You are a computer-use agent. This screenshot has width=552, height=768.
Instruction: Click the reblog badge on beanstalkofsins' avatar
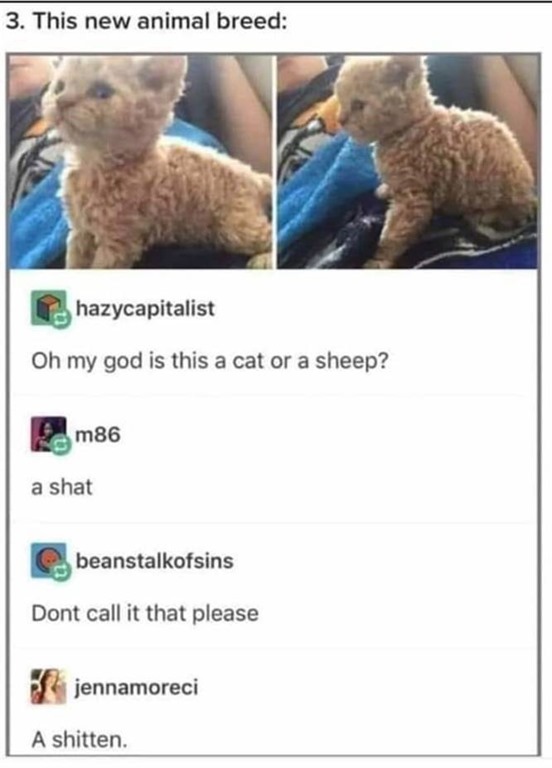tap(61, 572)
